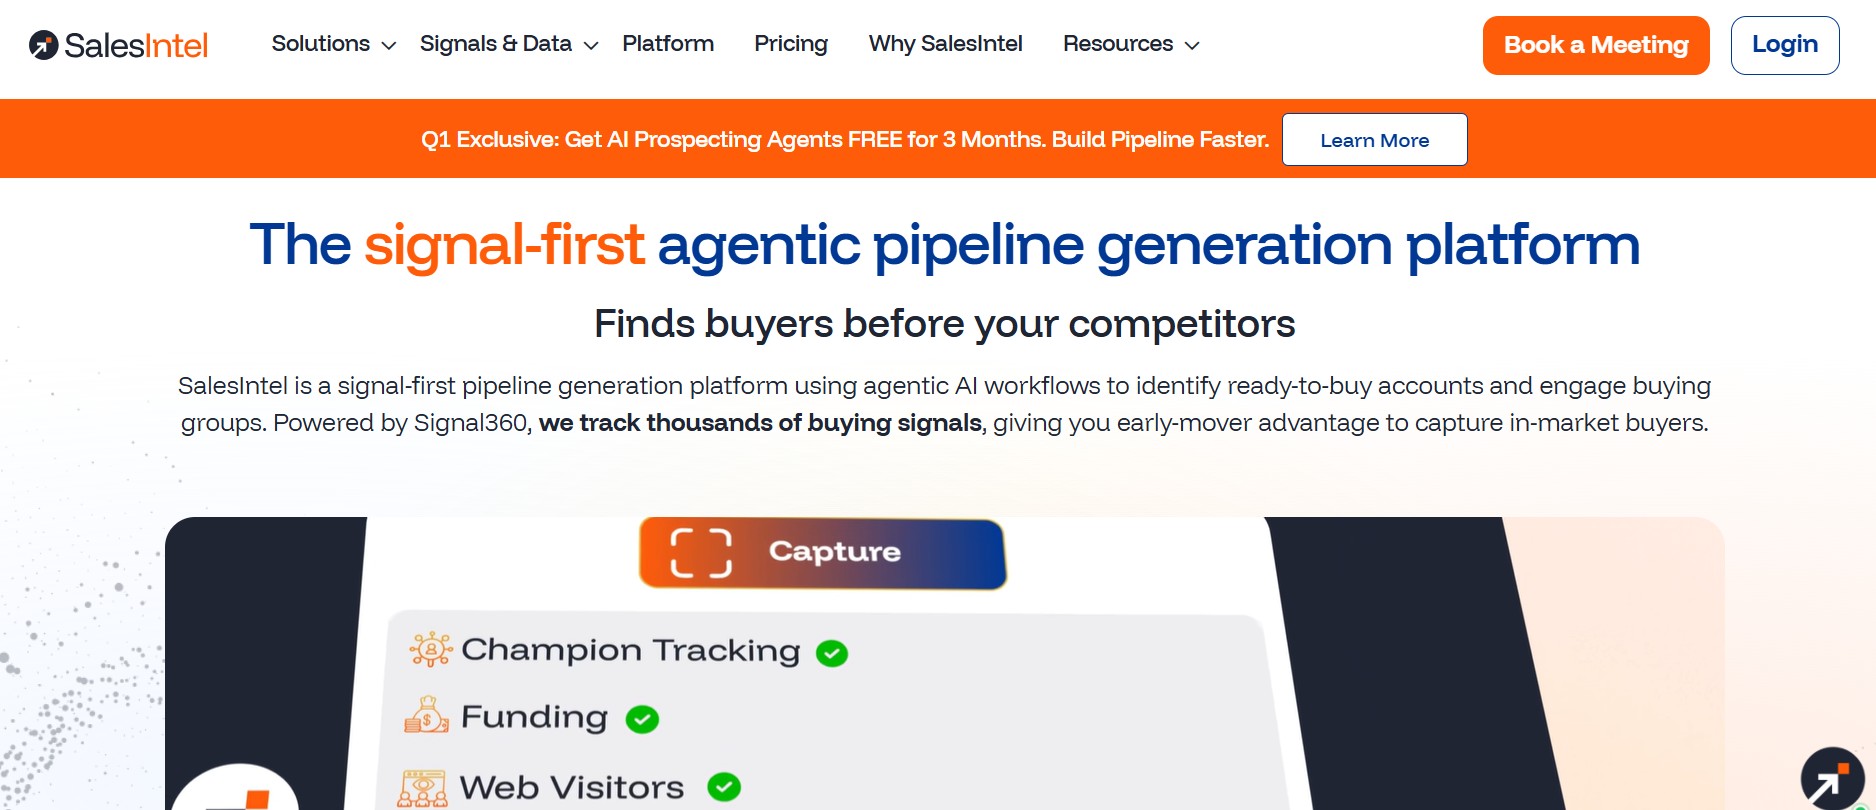Open the Login page
Image resolution: width=1876 pixels, height=810 pixels.
pyautogui.click(x=1784, y=44)
